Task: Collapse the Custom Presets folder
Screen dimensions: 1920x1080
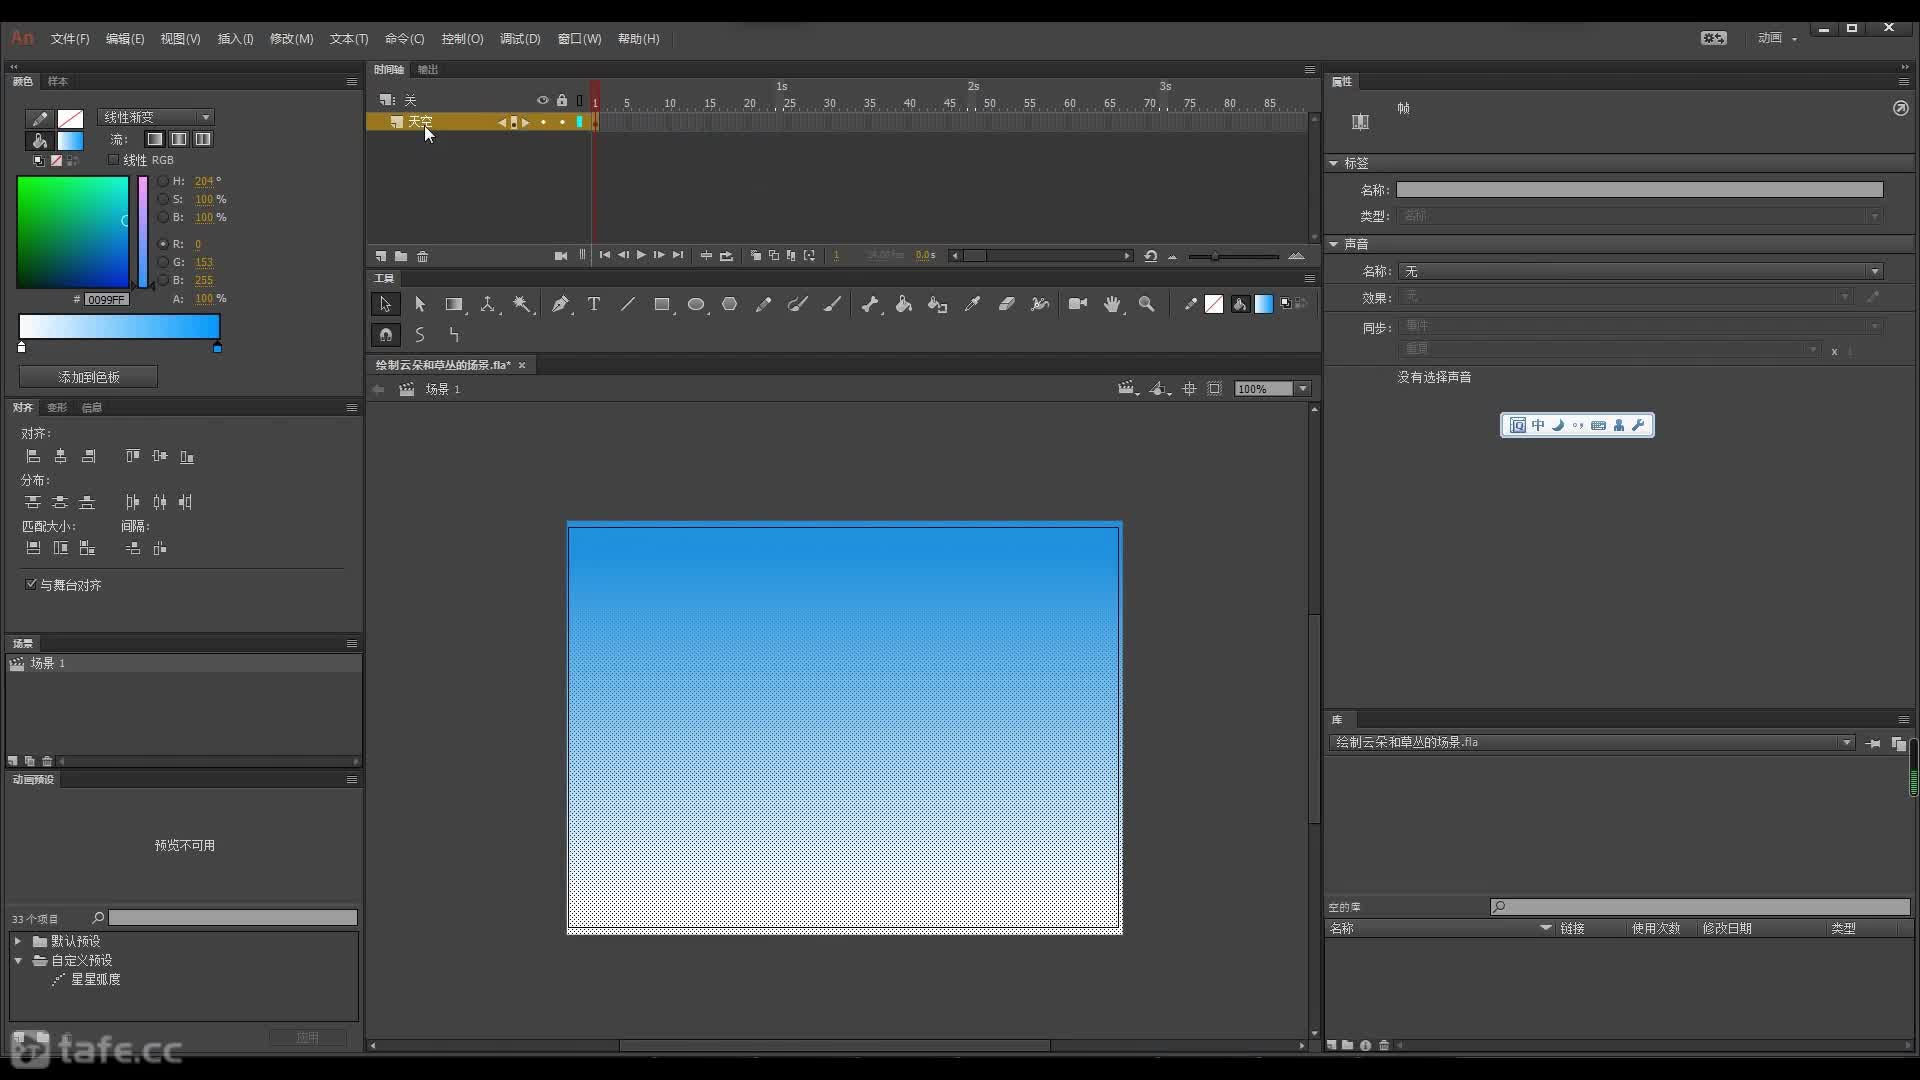Action: pyautogui.click(x=18, y=960)
